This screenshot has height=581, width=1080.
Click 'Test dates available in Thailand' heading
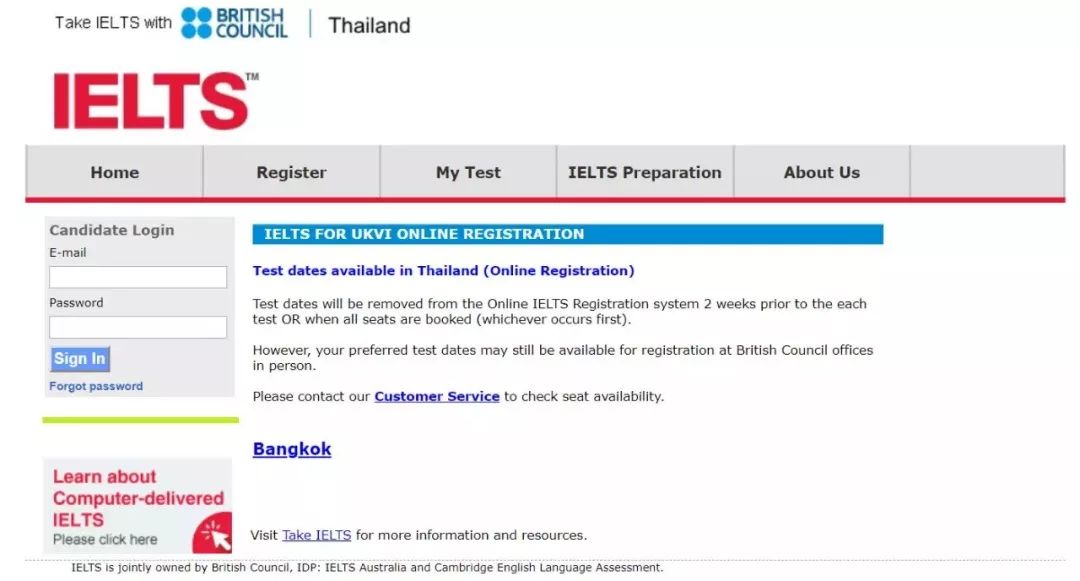pyautogui.click(x=443, y=270)
